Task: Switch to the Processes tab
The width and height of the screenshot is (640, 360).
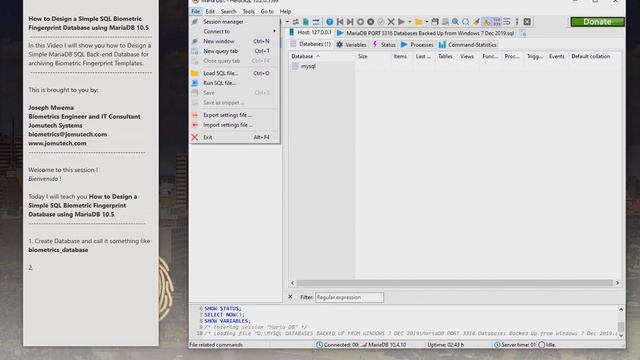Action: point(417,44)
